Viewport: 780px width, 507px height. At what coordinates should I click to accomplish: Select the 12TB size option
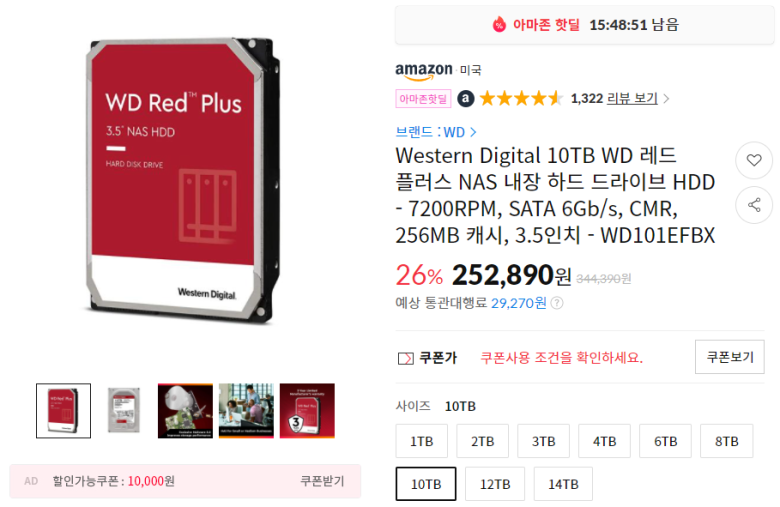(494, 484)
